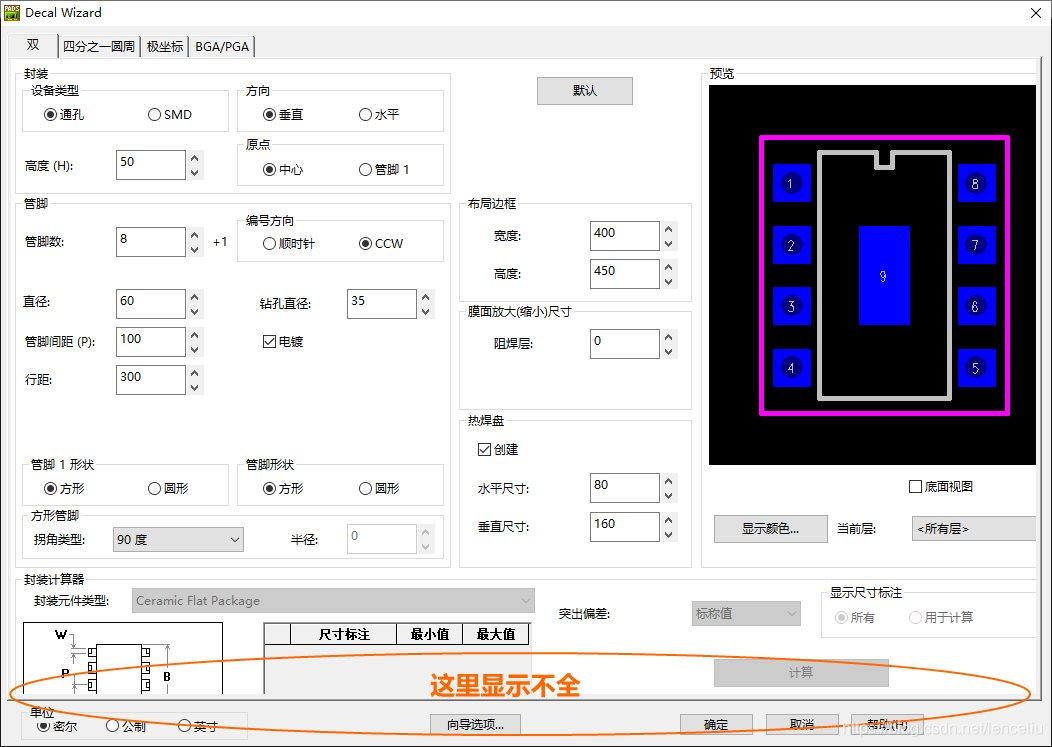Click the 取消 button
The image size is (1052, 747).
(802, 724)
